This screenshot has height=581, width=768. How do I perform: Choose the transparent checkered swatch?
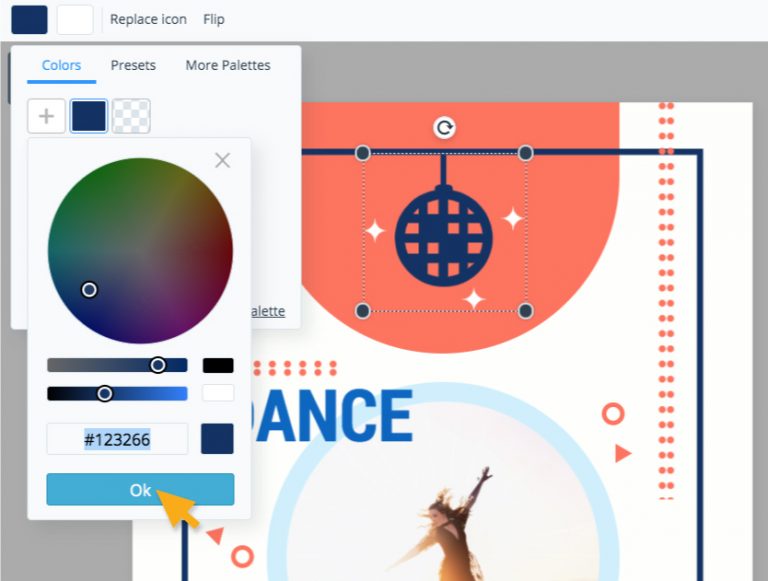(131, 116)
